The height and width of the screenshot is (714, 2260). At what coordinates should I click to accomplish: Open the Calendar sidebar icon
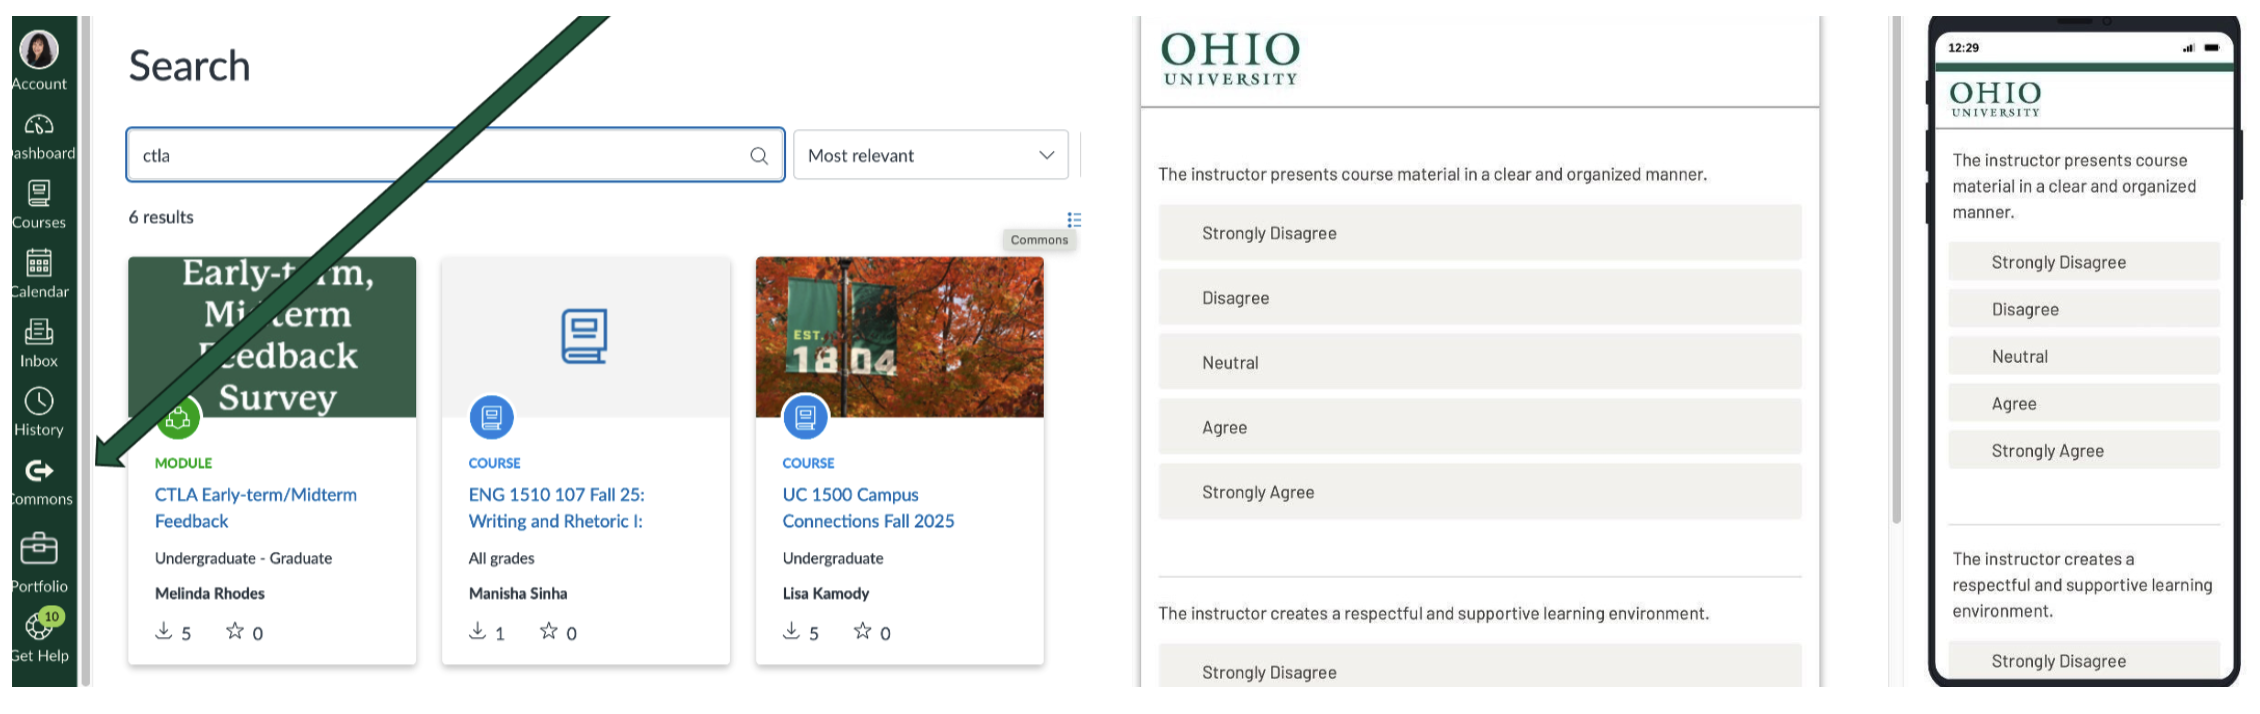coord(39,274)
